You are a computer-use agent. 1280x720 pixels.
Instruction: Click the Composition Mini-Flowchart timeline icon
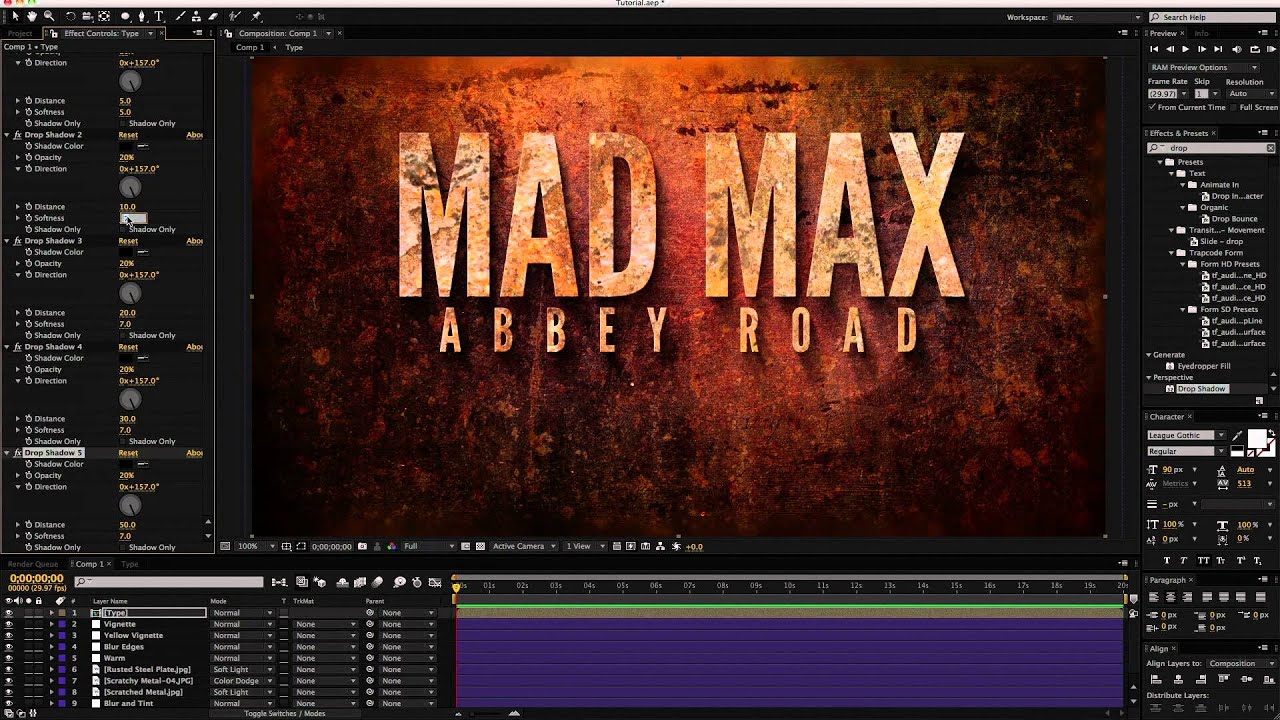pos(279,582)
